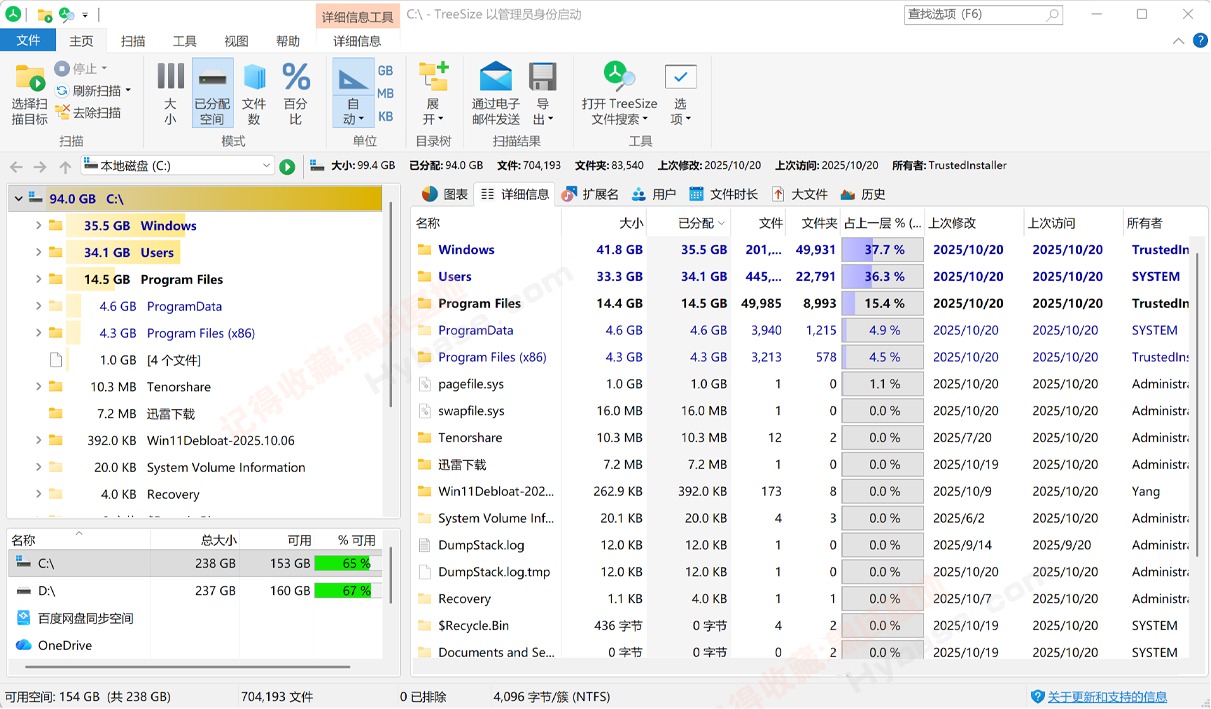Select the 选择扫描目标 scan target icon
Screen dimensions: 1211x709
coord(29,92)
